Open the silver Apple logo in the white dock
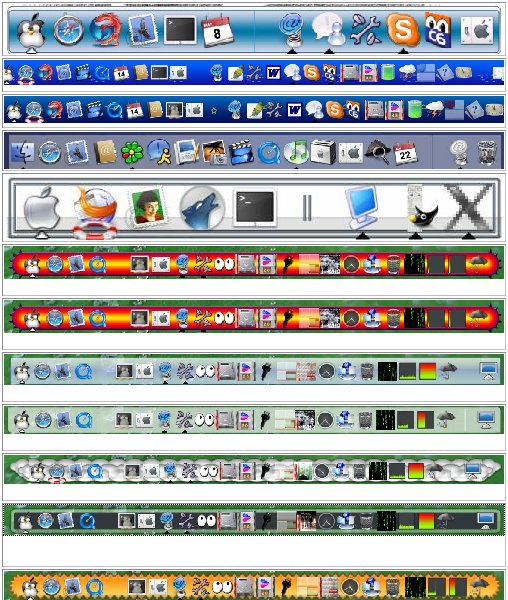Image resolution: width=508 pixels, height=600 pixels. point(41,208)
